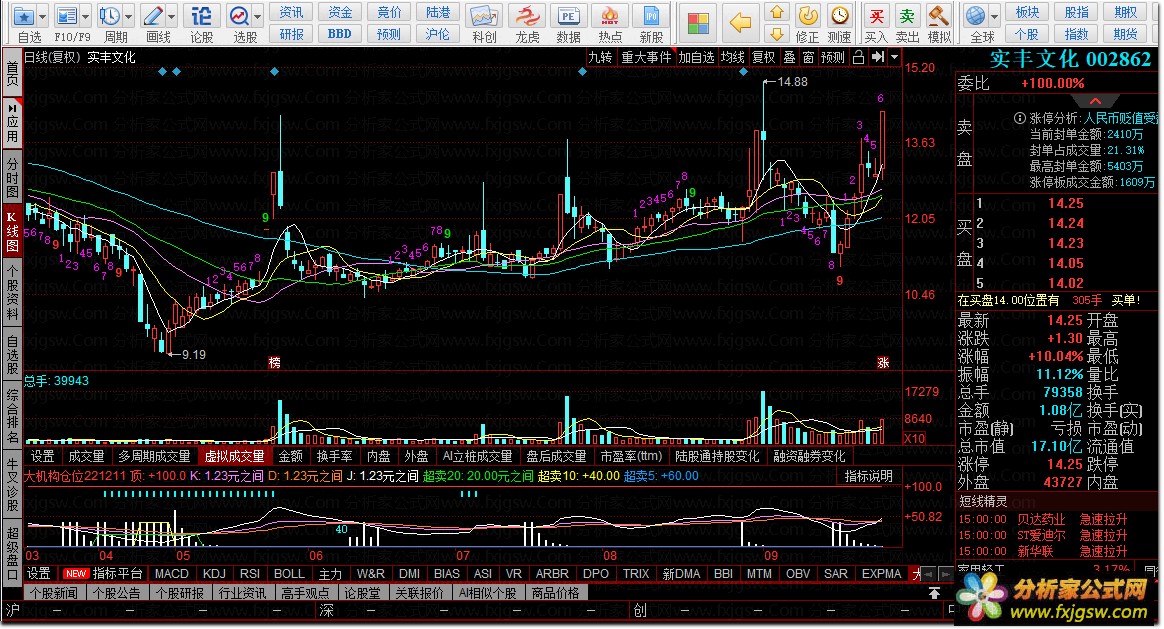Click the 期货 button
This screenshot has width=1164, height=629.
point(1125,34)
